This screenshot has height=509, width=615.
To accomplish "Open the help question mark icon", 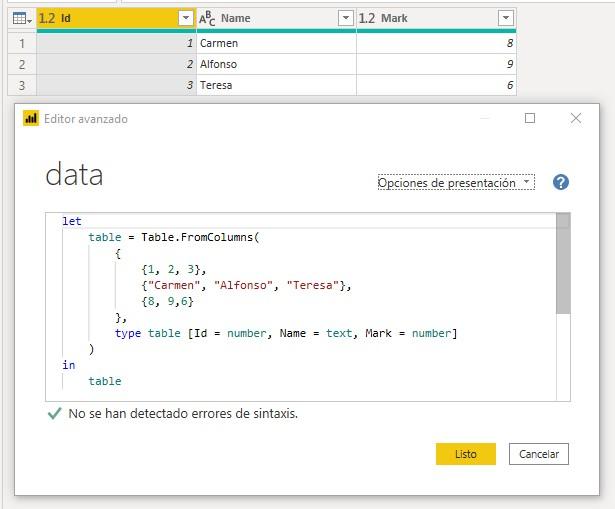I will [561, 182].
